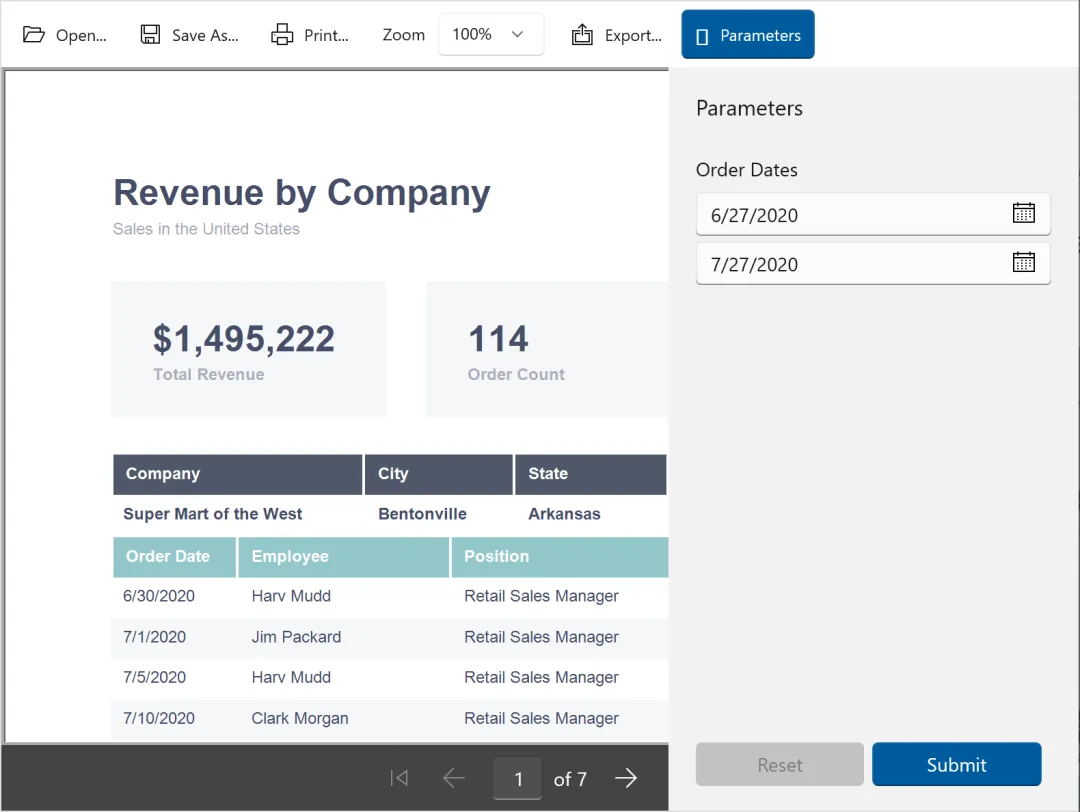
Task: Click the Open folder icon
Action: (x=34, y=35)
